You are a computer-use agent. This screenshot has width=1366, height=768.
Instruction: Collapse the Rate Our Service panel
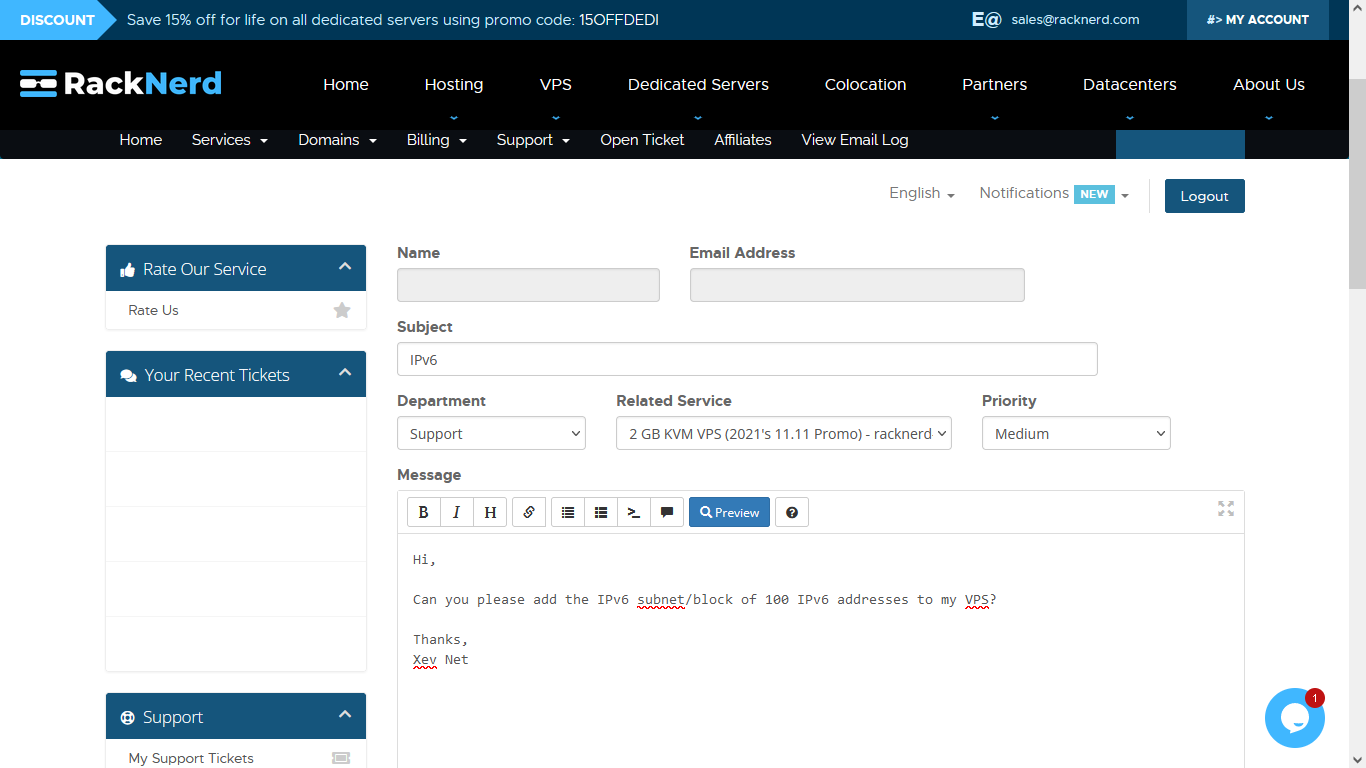coord(345,267)
